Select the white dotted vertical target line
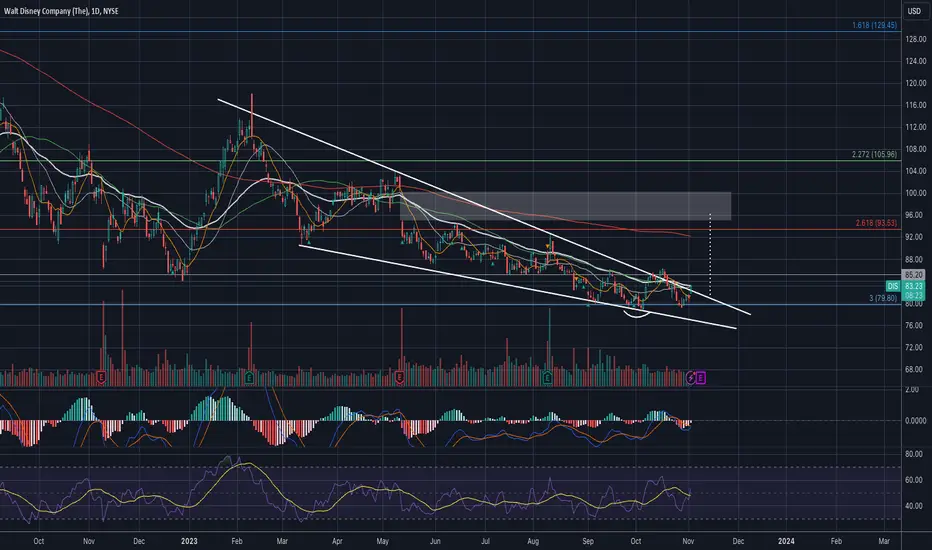The height and width of the screenshot is (550, 932). point(710,254)
